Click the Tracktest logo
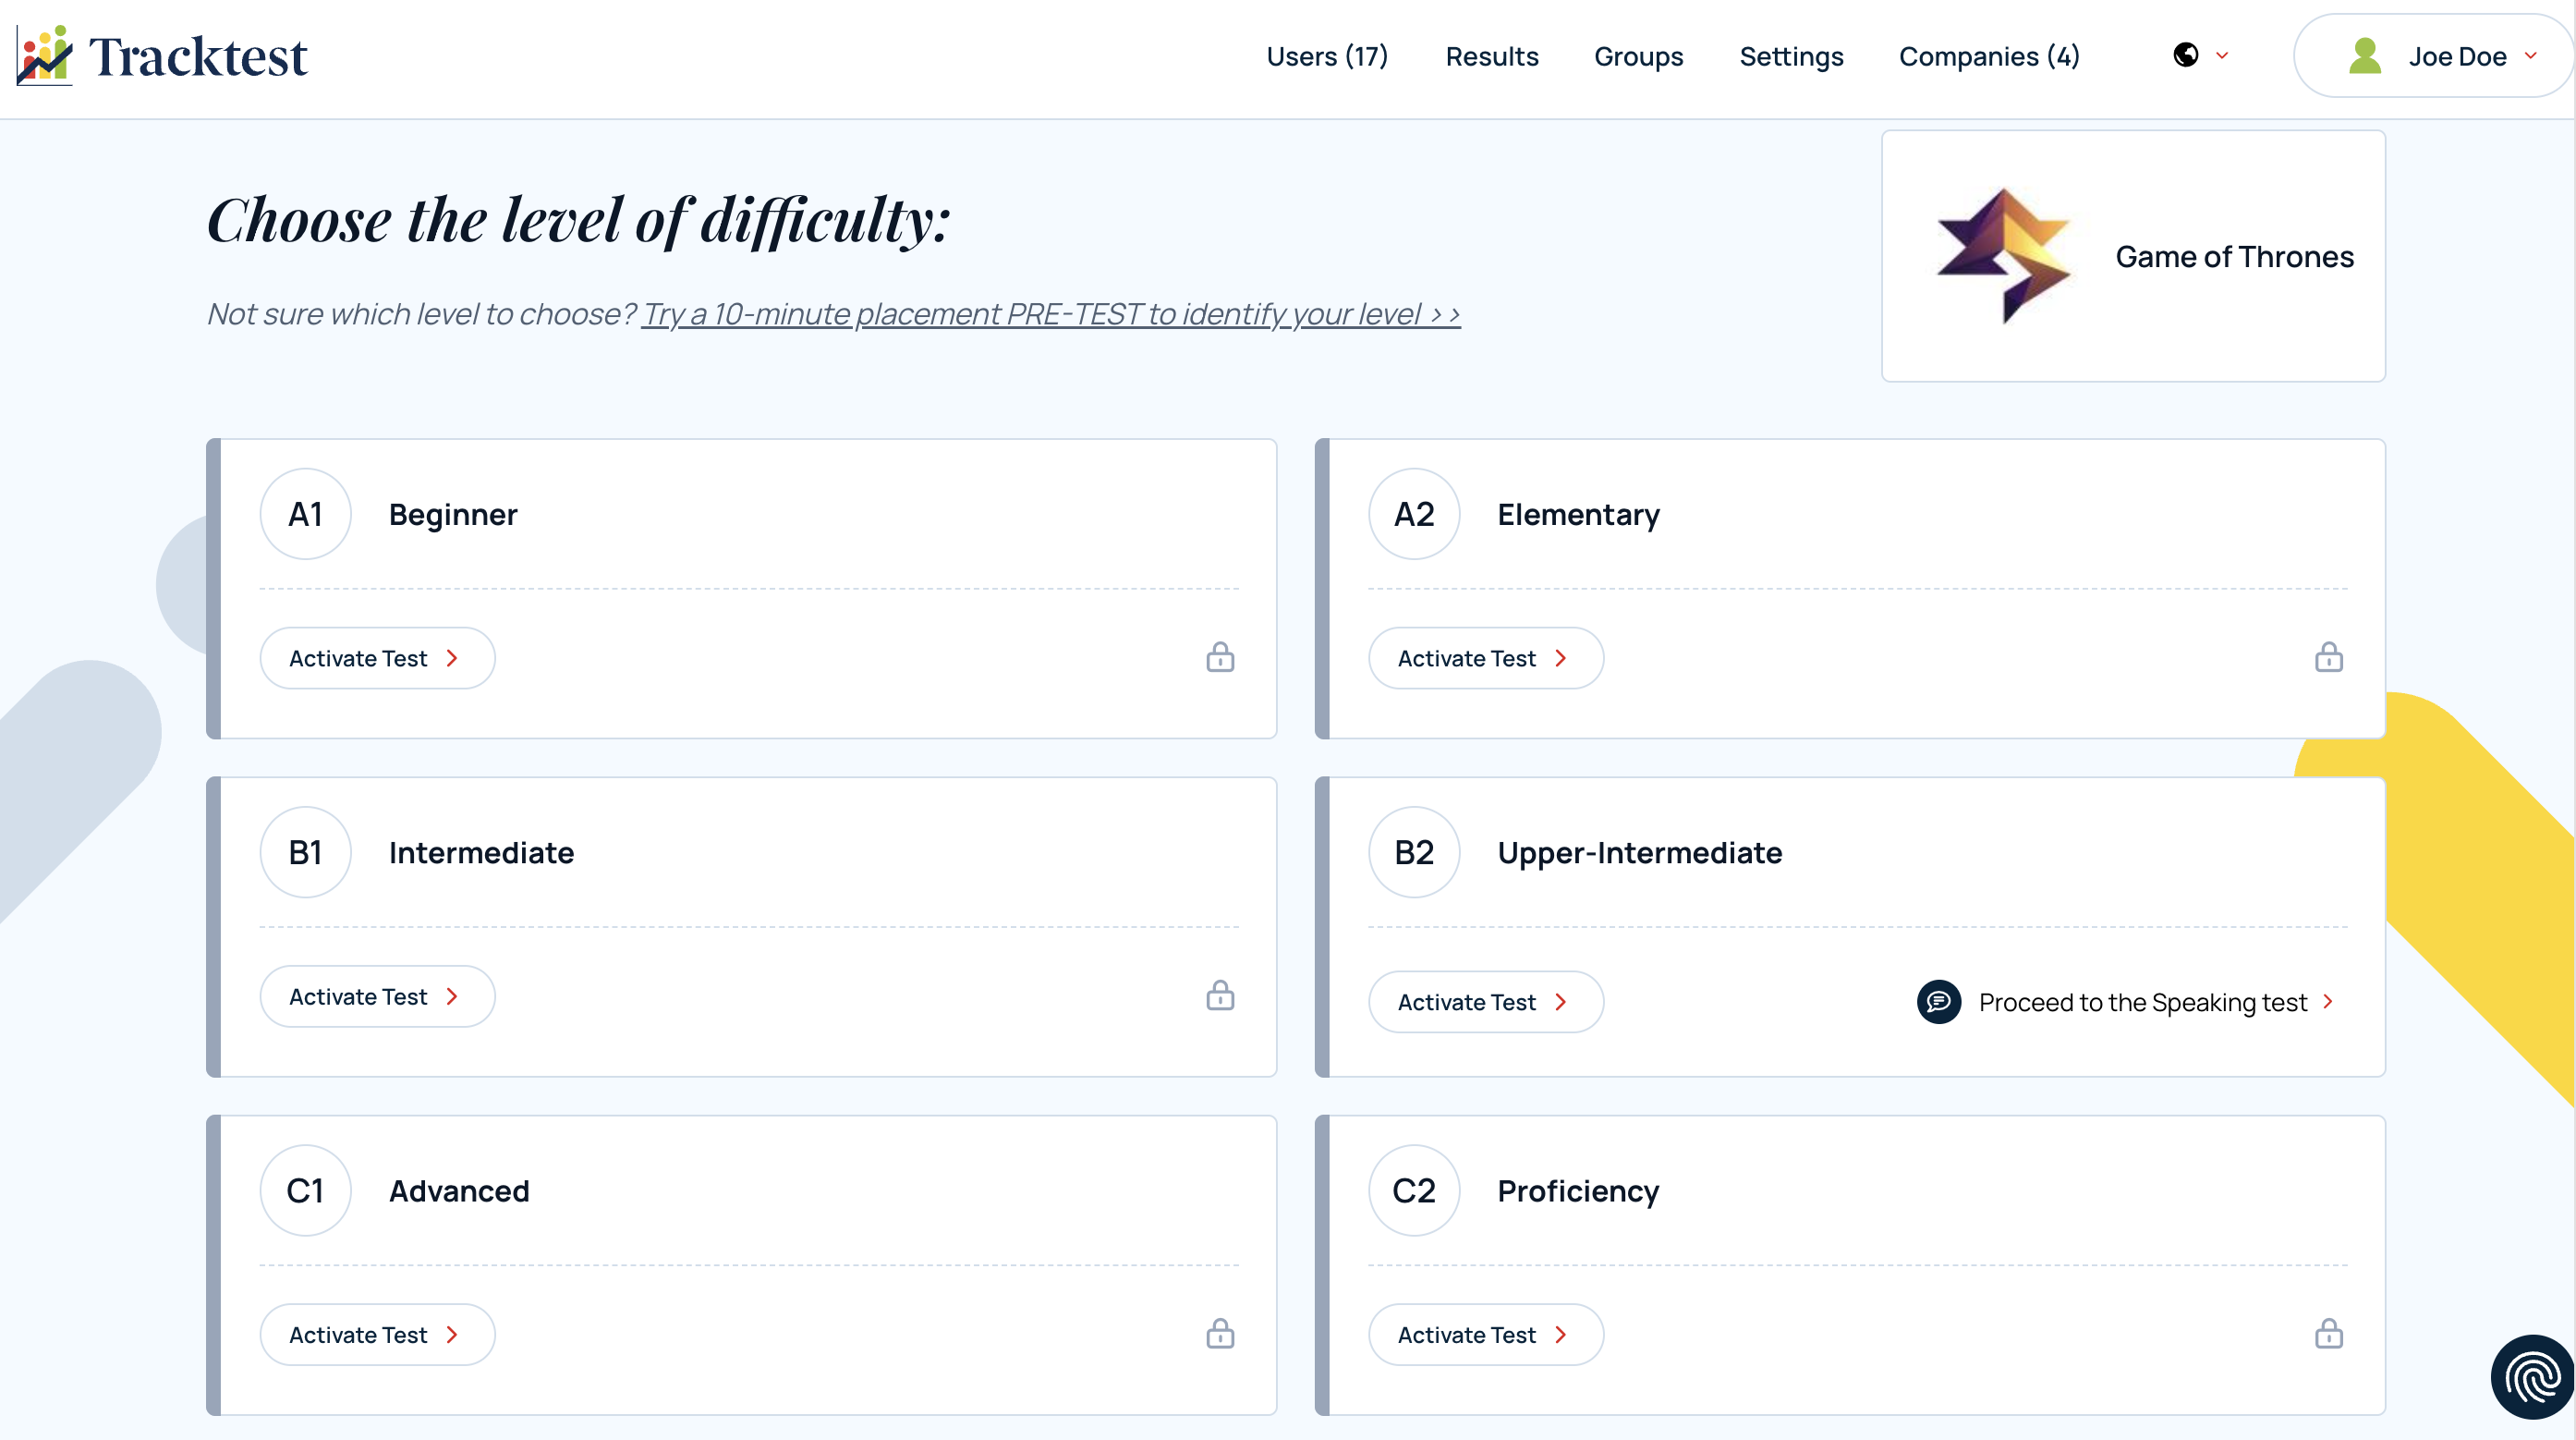 click(x=160, y=55)
